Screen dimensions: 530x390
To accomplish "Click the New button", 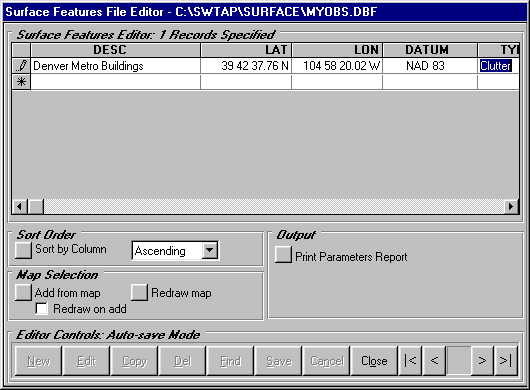I will tap(39, 361).
